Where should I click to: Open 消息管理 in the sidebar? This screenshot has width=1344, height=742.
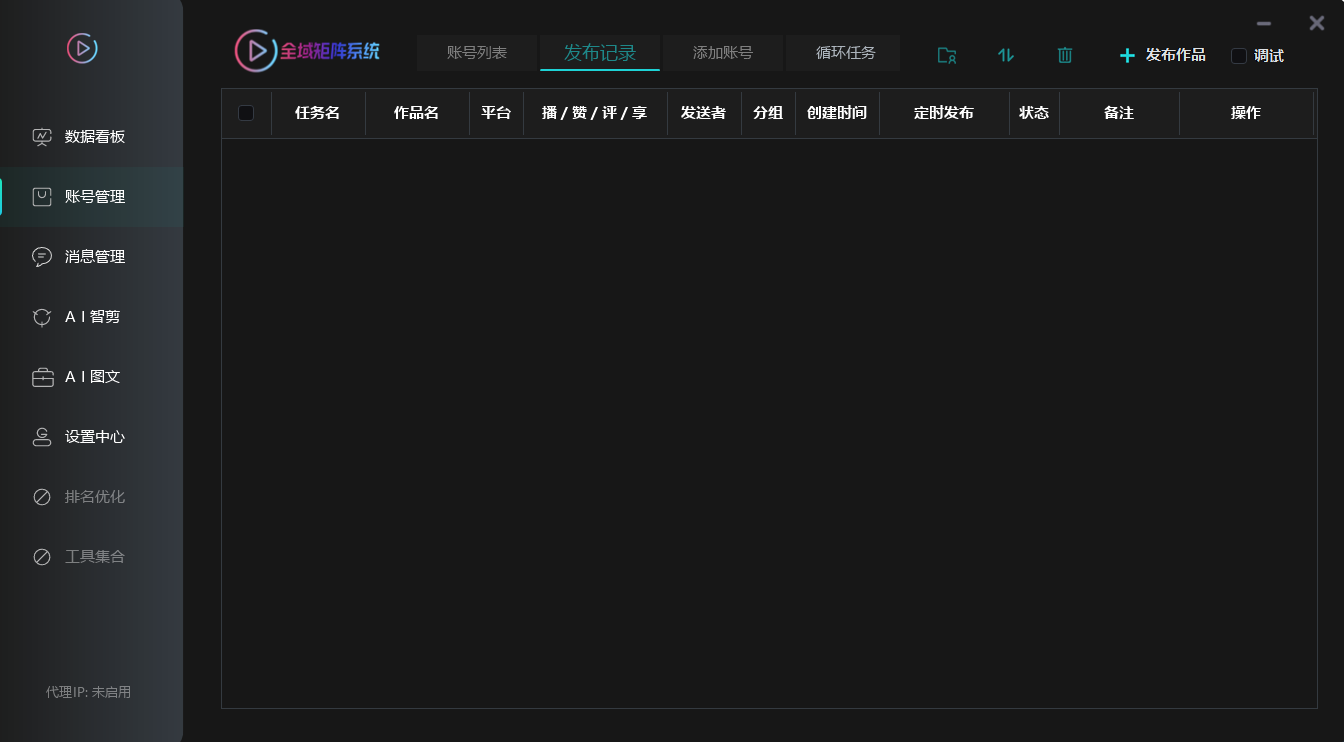(95, 257)
